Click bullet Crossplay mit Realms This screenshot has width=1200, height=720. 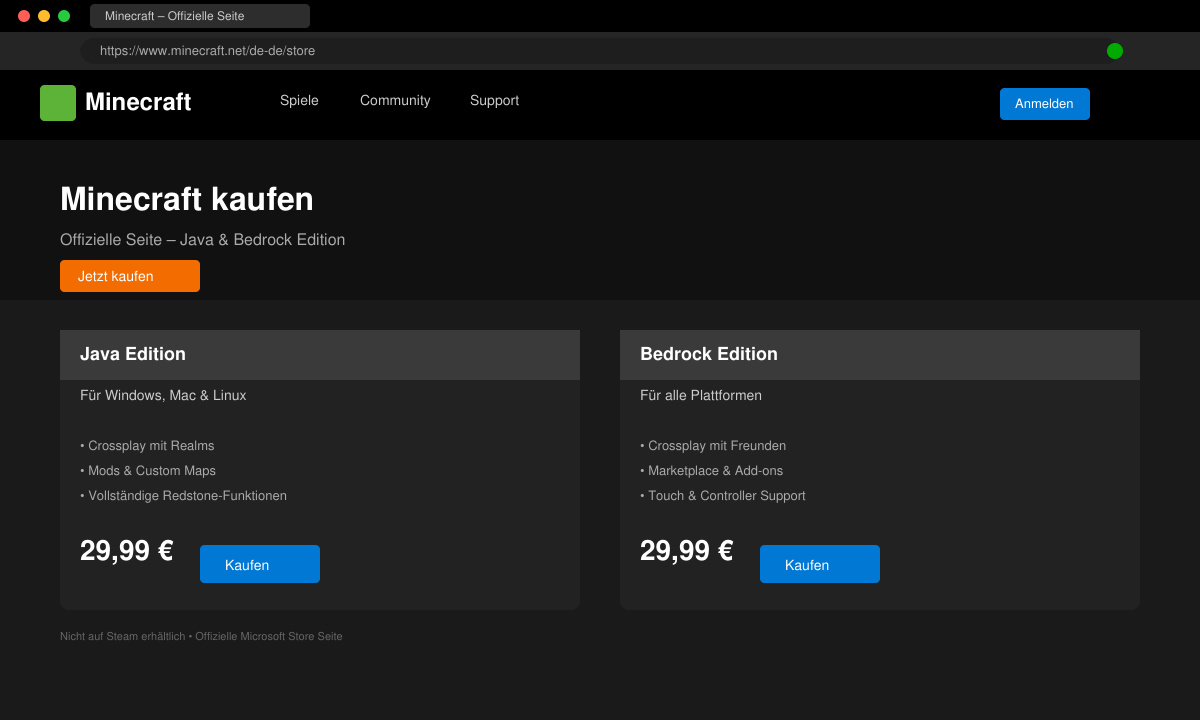pyautogui.click(x=147, y=446)
